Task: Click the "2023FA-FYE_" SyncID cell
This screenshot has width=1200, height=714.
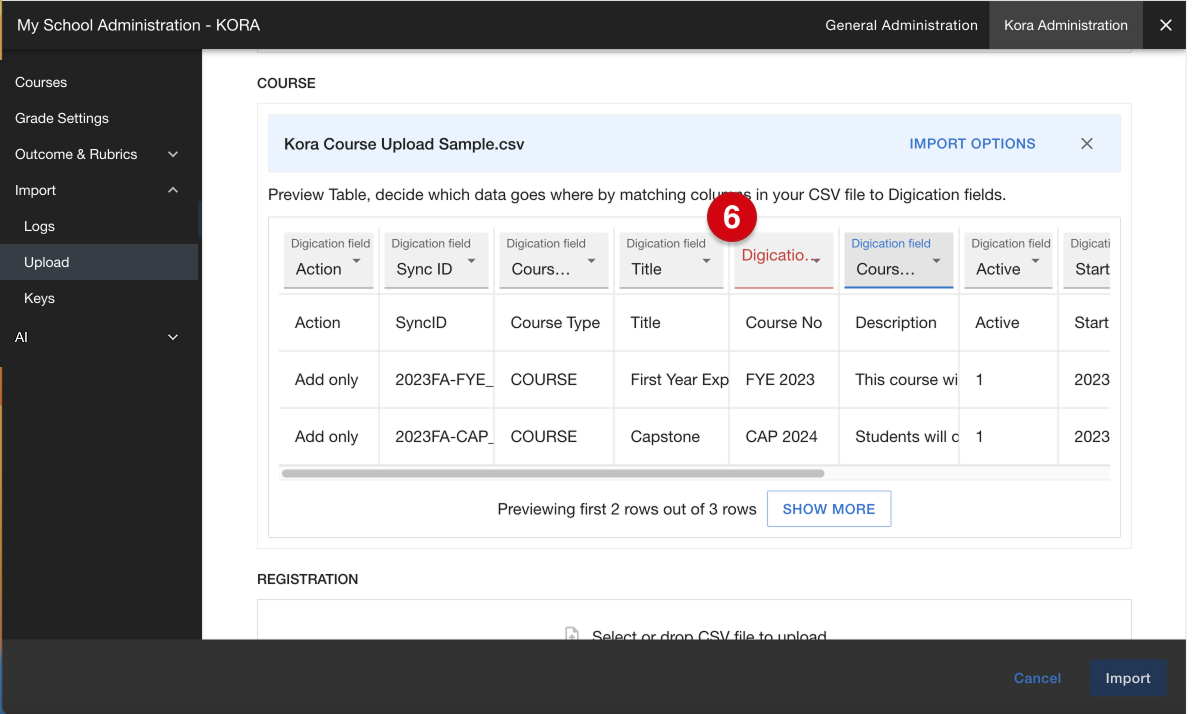Action: pyautogui.click(x=436, y=380)
